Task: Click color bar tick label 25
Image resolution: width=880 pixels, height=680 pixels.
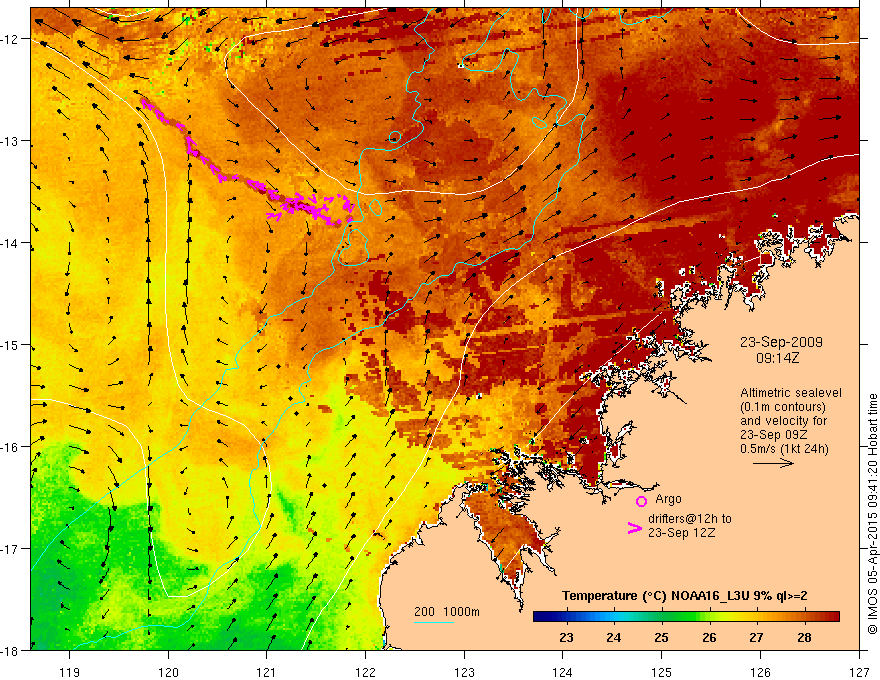Action: pyautogui.click(x=662, y=637)
